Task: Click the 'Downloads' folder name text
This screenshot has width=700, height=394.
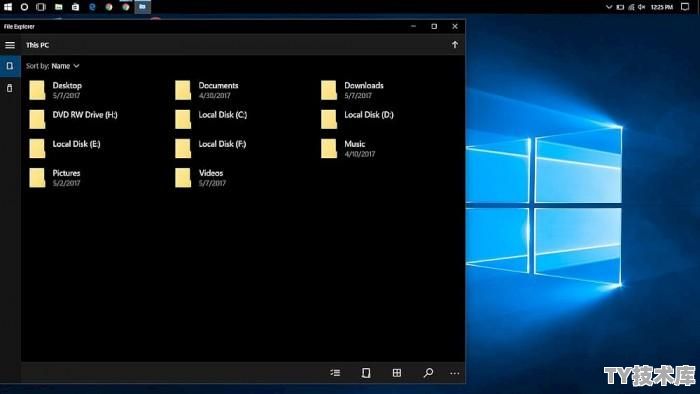Action: pyautogui.click(x=364, y=85)
